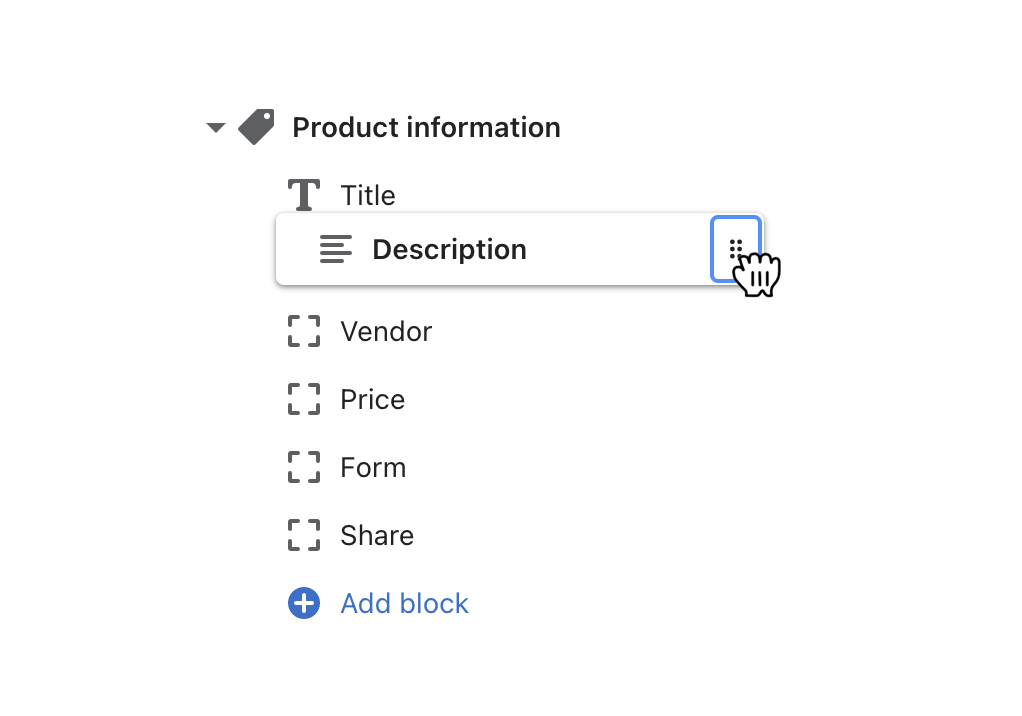This screenshot has width=1022, height=716.
Task: Click the Add block link text
Action: pos(404,604)
